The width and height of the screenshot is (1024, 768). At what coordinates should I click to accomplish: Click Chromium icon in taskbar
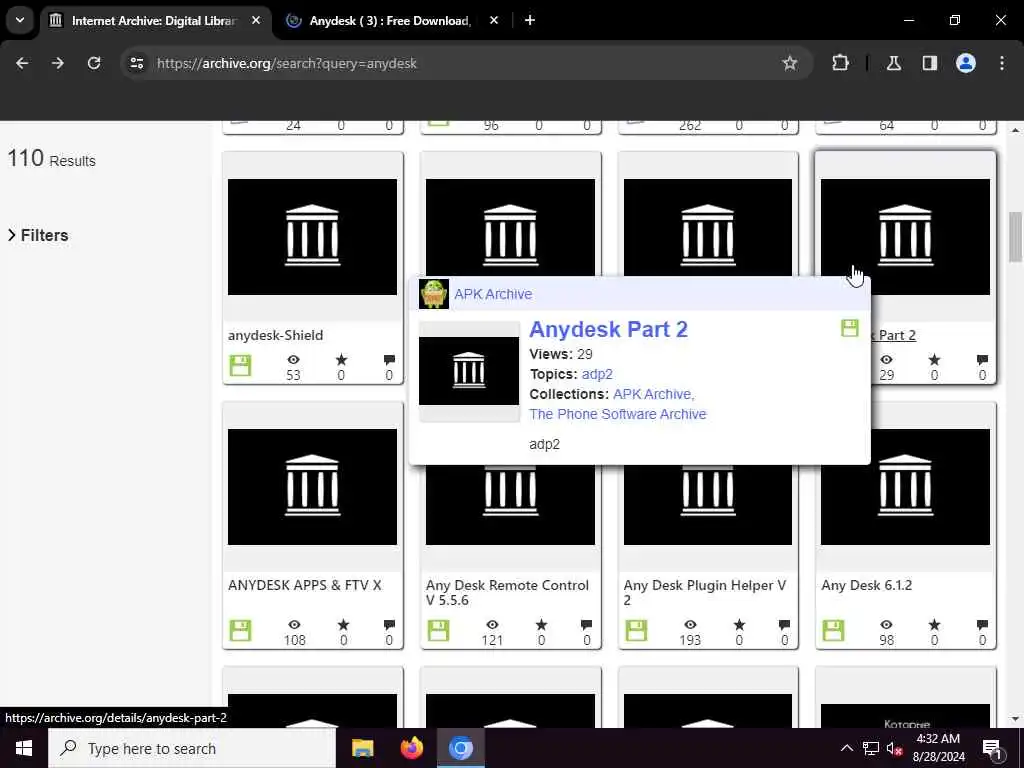(460, 748)
